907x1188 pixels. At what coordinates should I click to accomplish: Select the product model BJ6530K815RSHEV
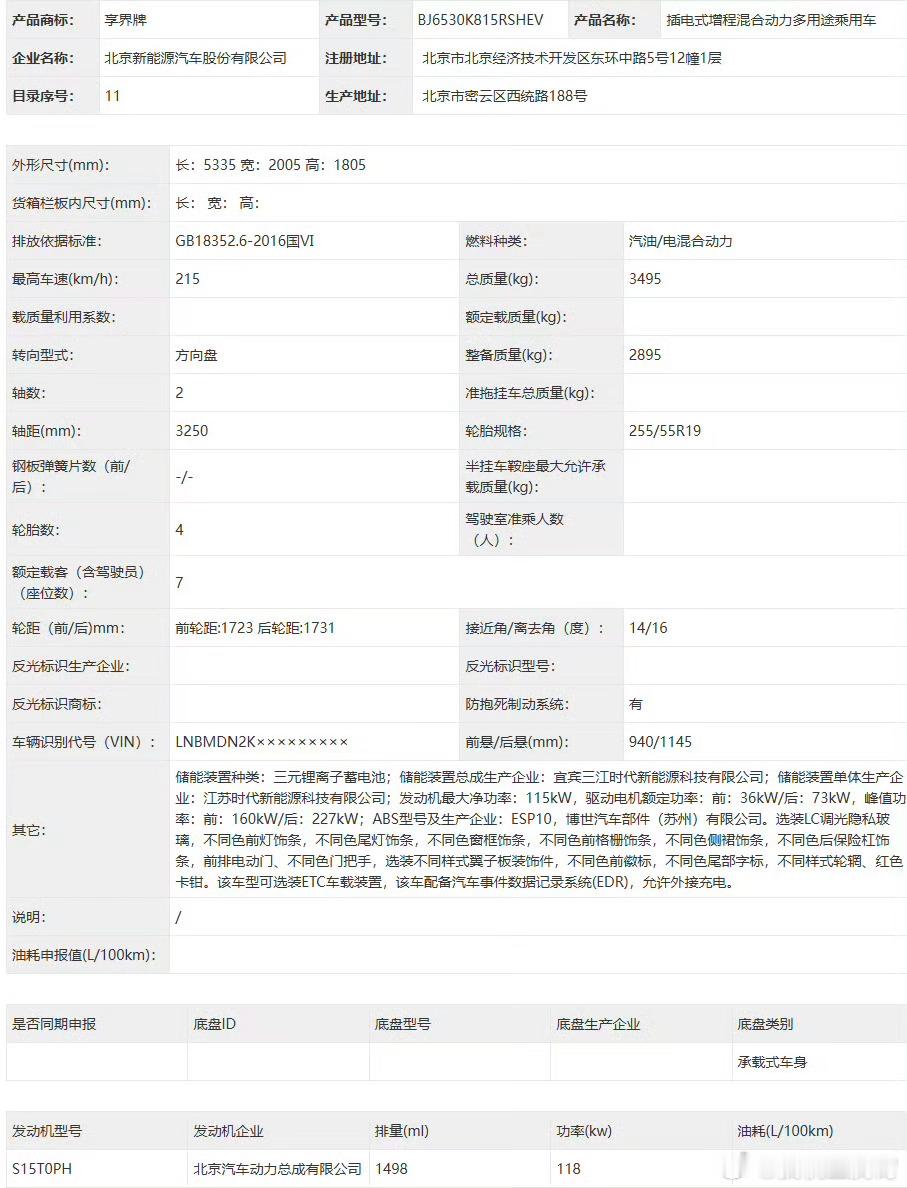[x=480, y=20]
